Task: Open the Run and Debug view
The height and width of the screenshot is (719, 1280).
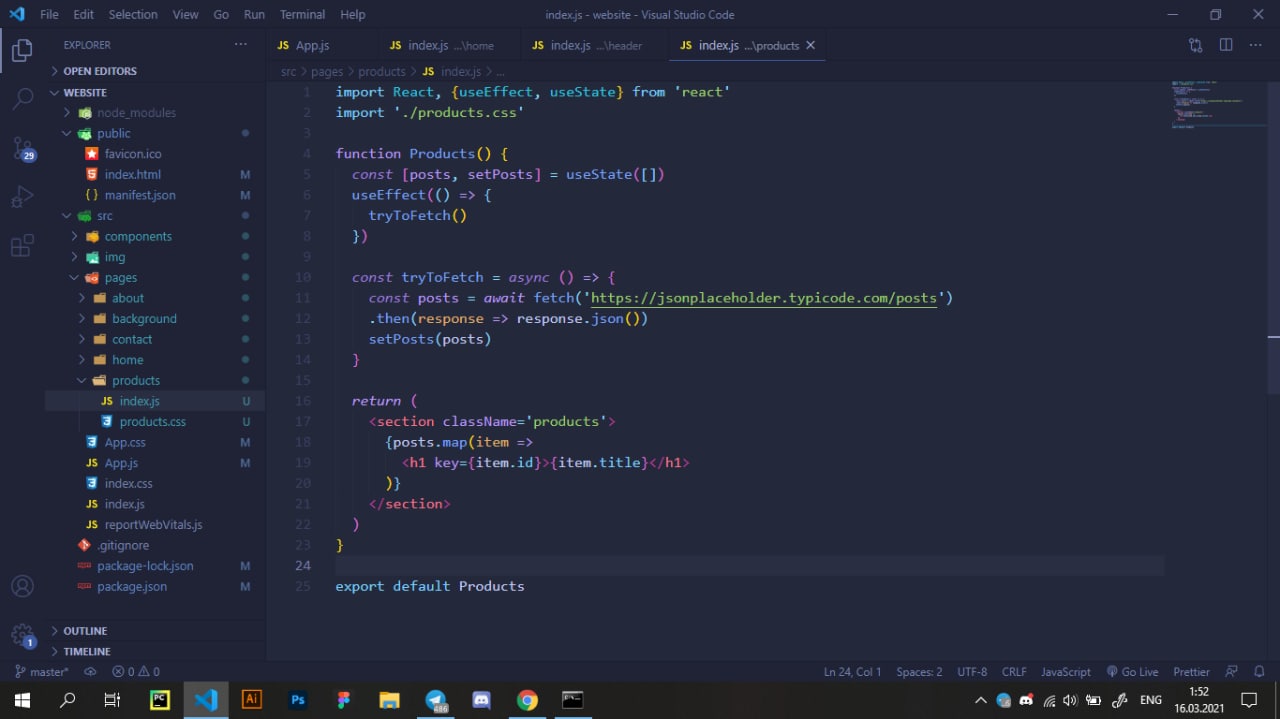Action: tap(22, 197)
